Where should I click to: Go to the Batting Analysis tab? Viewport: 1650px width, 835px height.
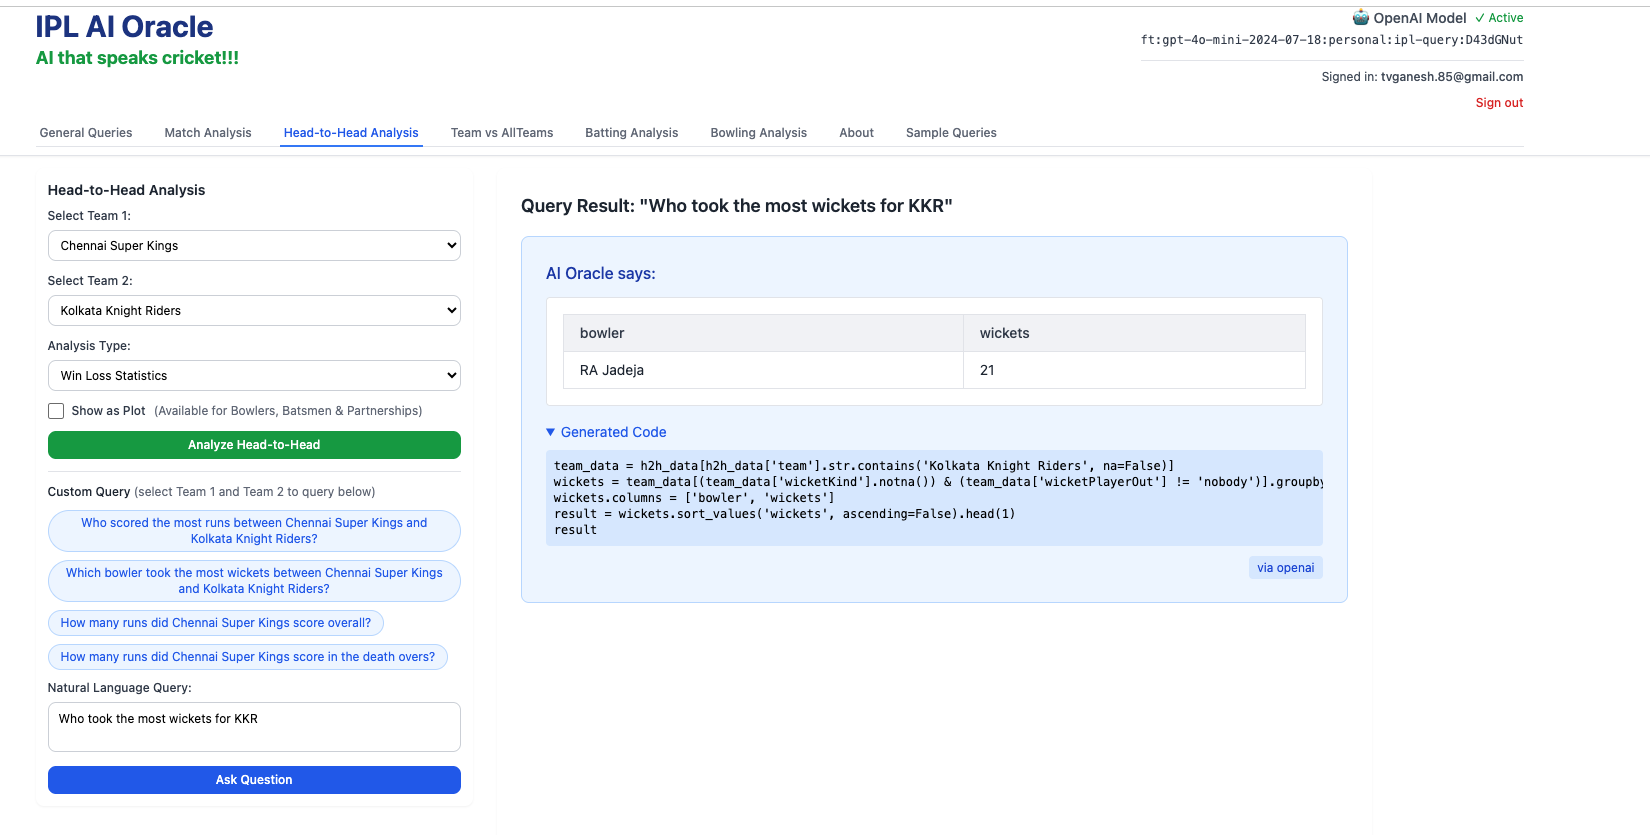click(631, 133)
